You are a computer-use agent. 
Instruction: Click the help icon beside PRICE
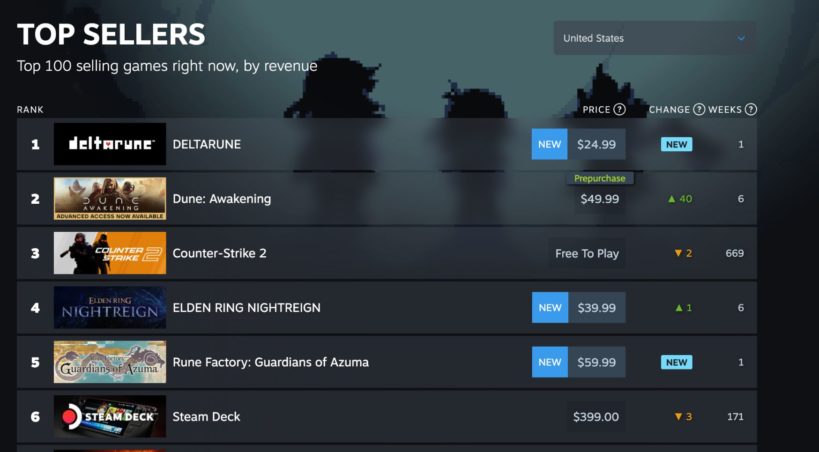[619, 110]
